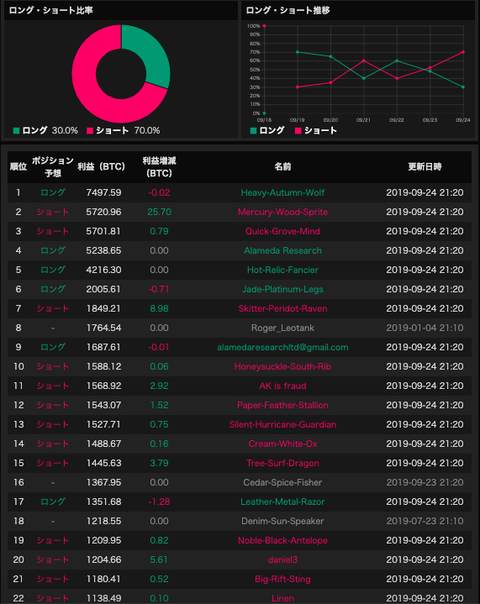Open trader Denim-Sun-Speaker
Image resolution: width=480 pixels, height=604 pixels.
pyautogui.click(x=282, y=521)
